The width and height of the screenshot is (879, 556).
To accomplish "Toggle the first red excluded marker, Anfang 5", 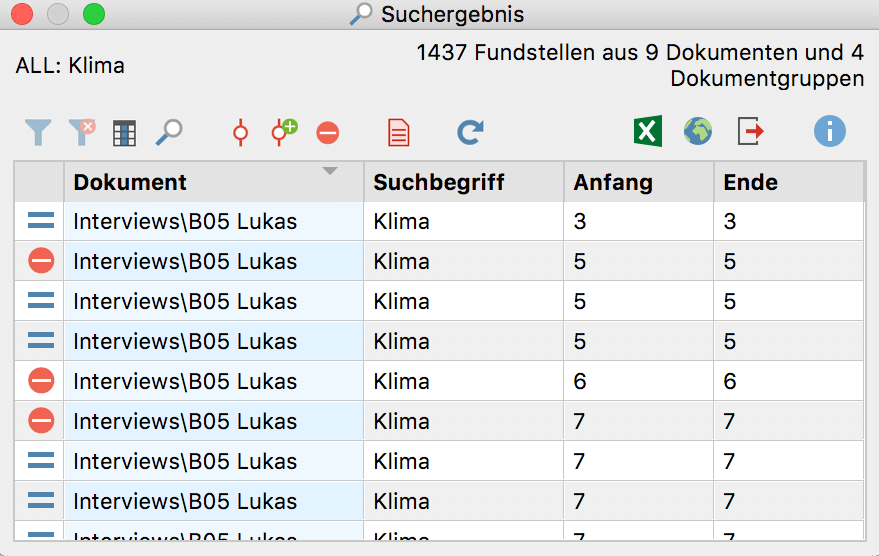I will [x=41, y=261].
